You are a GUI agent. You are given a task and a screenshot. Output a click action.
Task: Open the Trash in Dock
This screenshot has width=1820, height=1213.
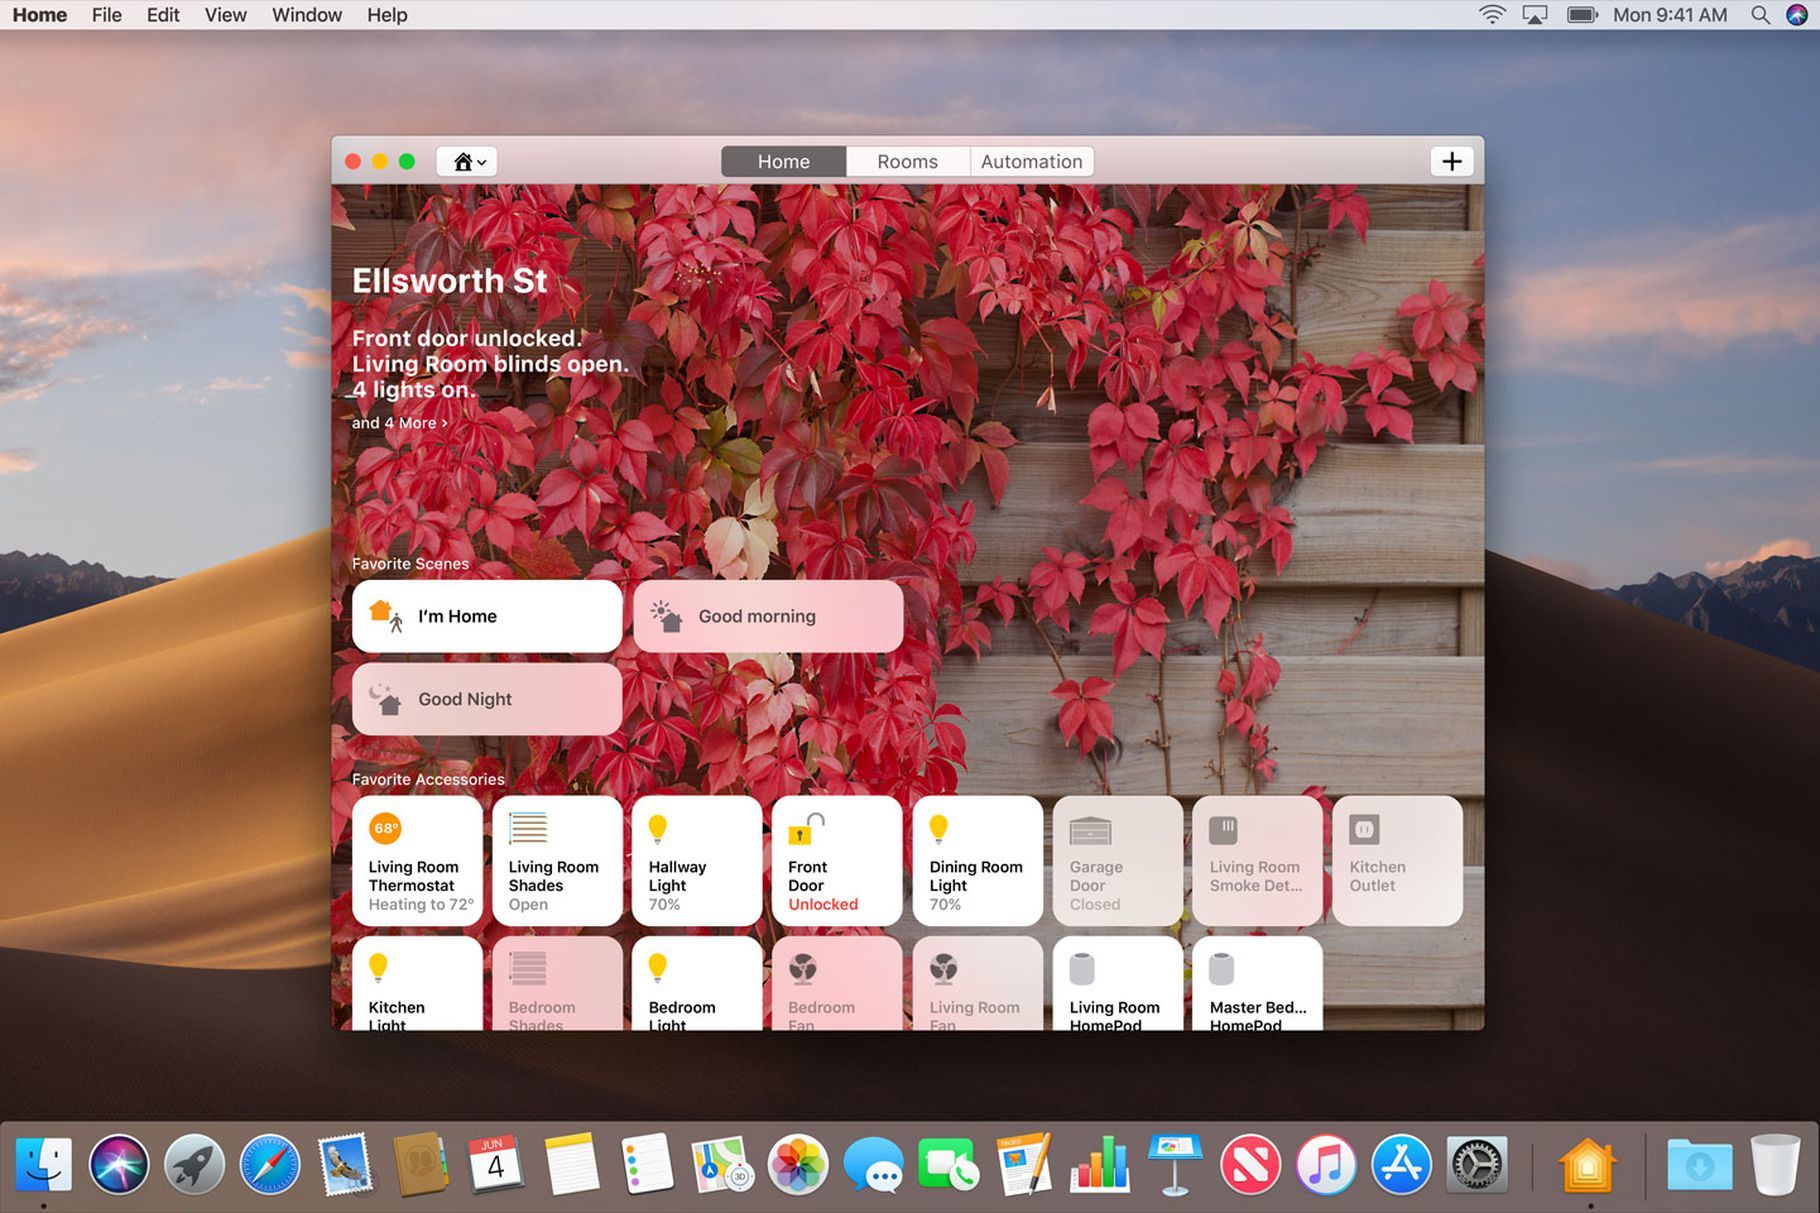[x=1775, y=1164]
